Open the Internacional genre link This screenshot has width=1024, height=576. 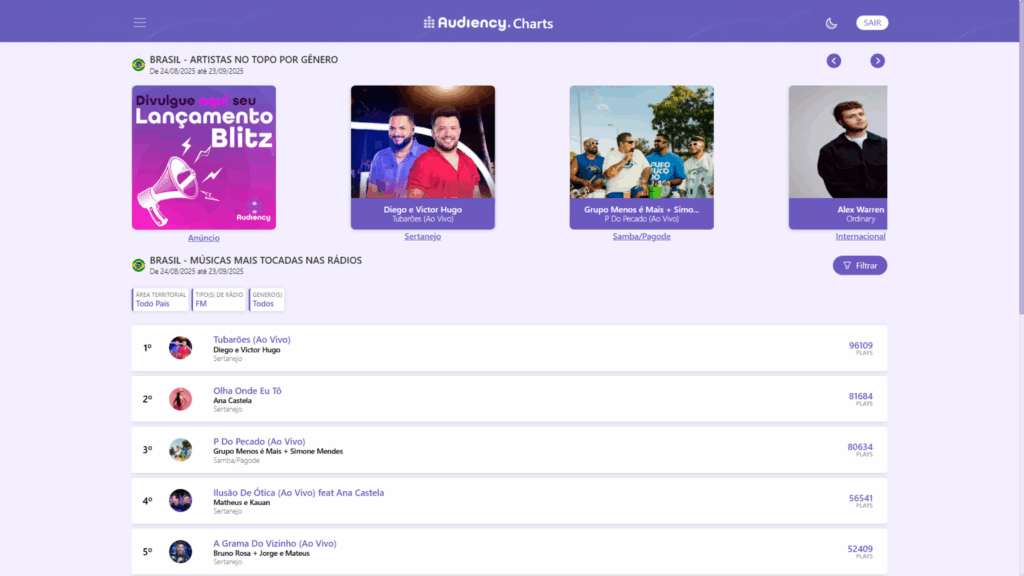860,237
